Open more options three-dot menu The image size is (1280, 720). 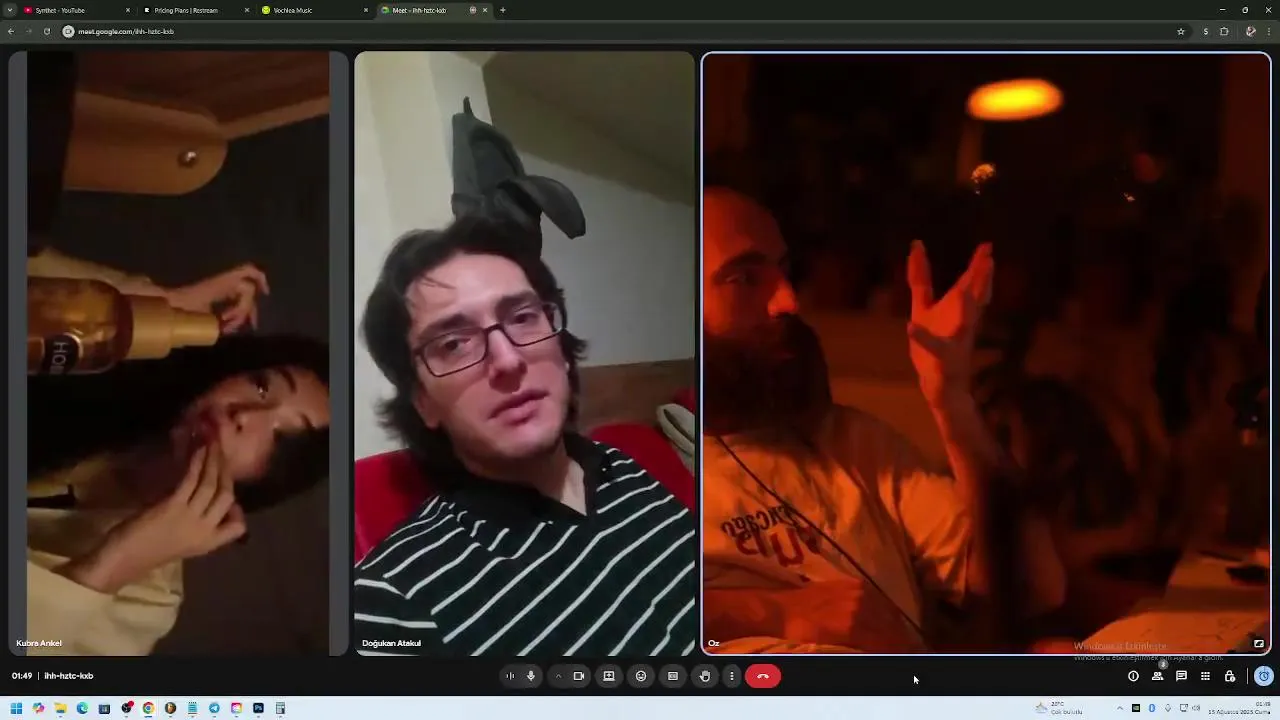[731, 676]
